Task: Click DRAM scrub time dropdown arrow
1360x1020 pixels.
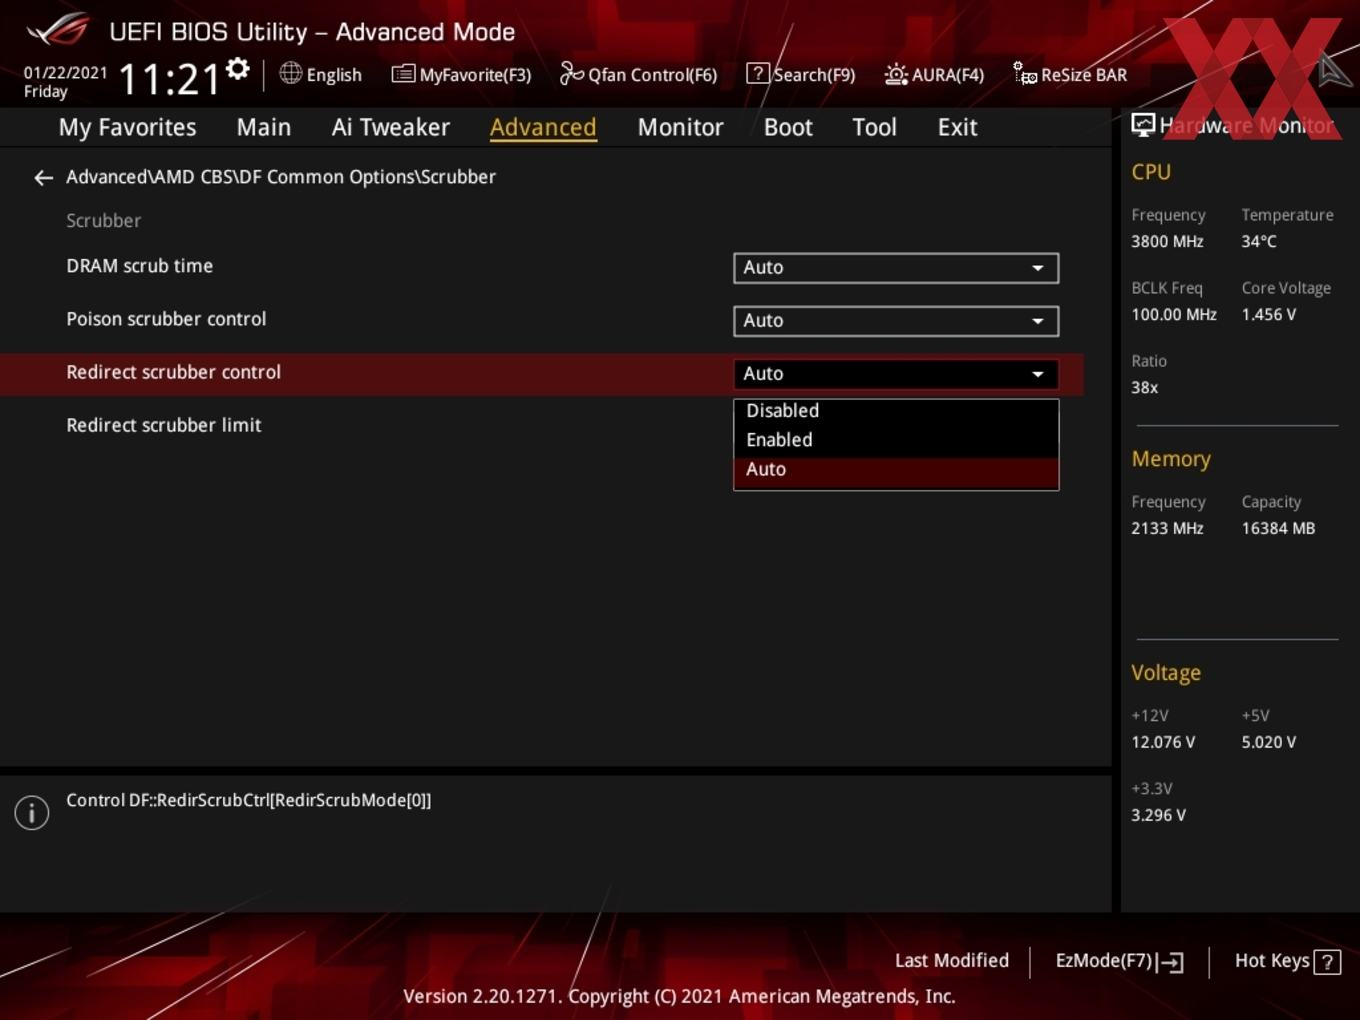Action: click(1038, 268)
